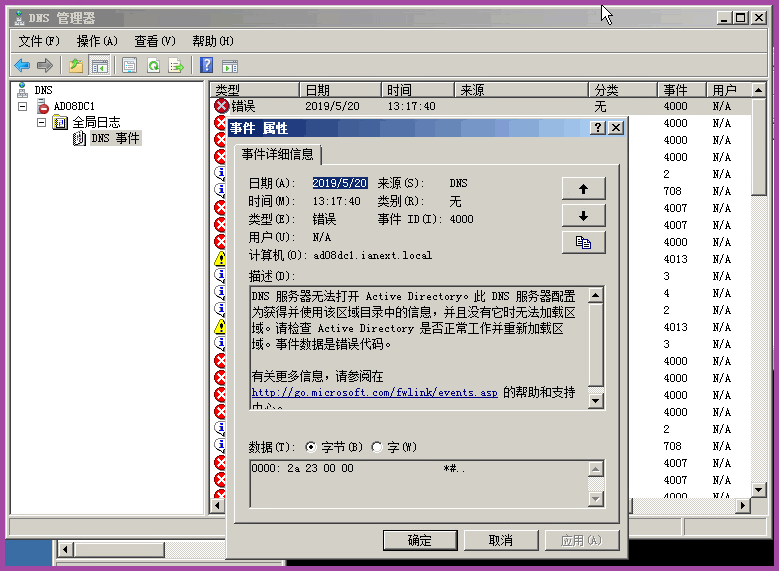Sort by the 类型 column header

[255, 90]
